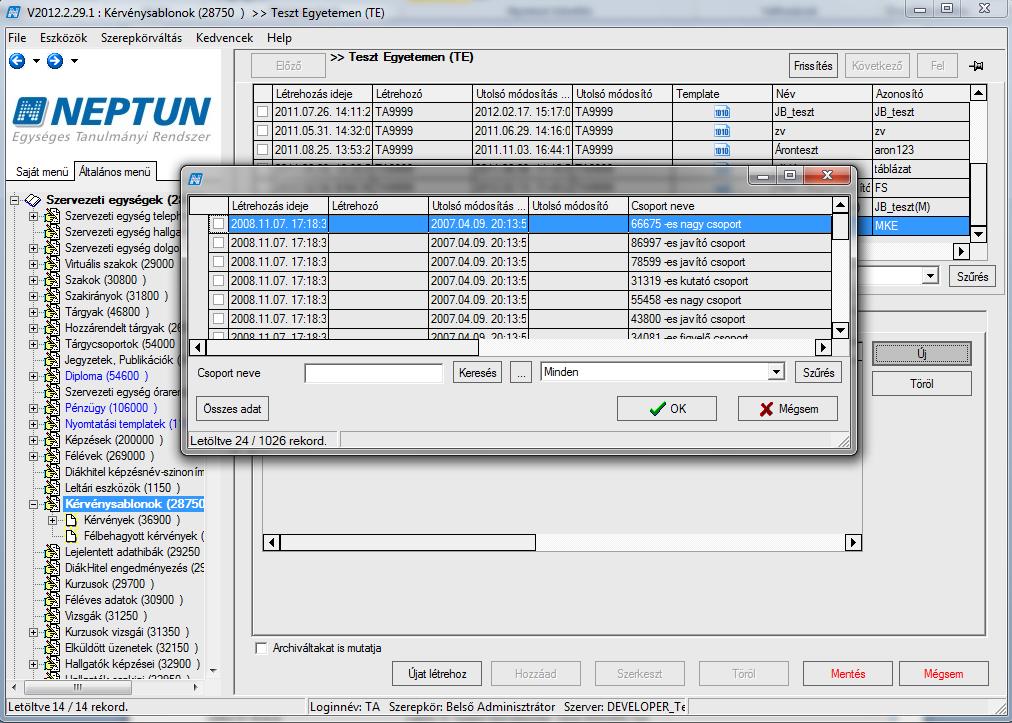
Task: Switch to the Általános menü tab
Action: pos(115,171)
